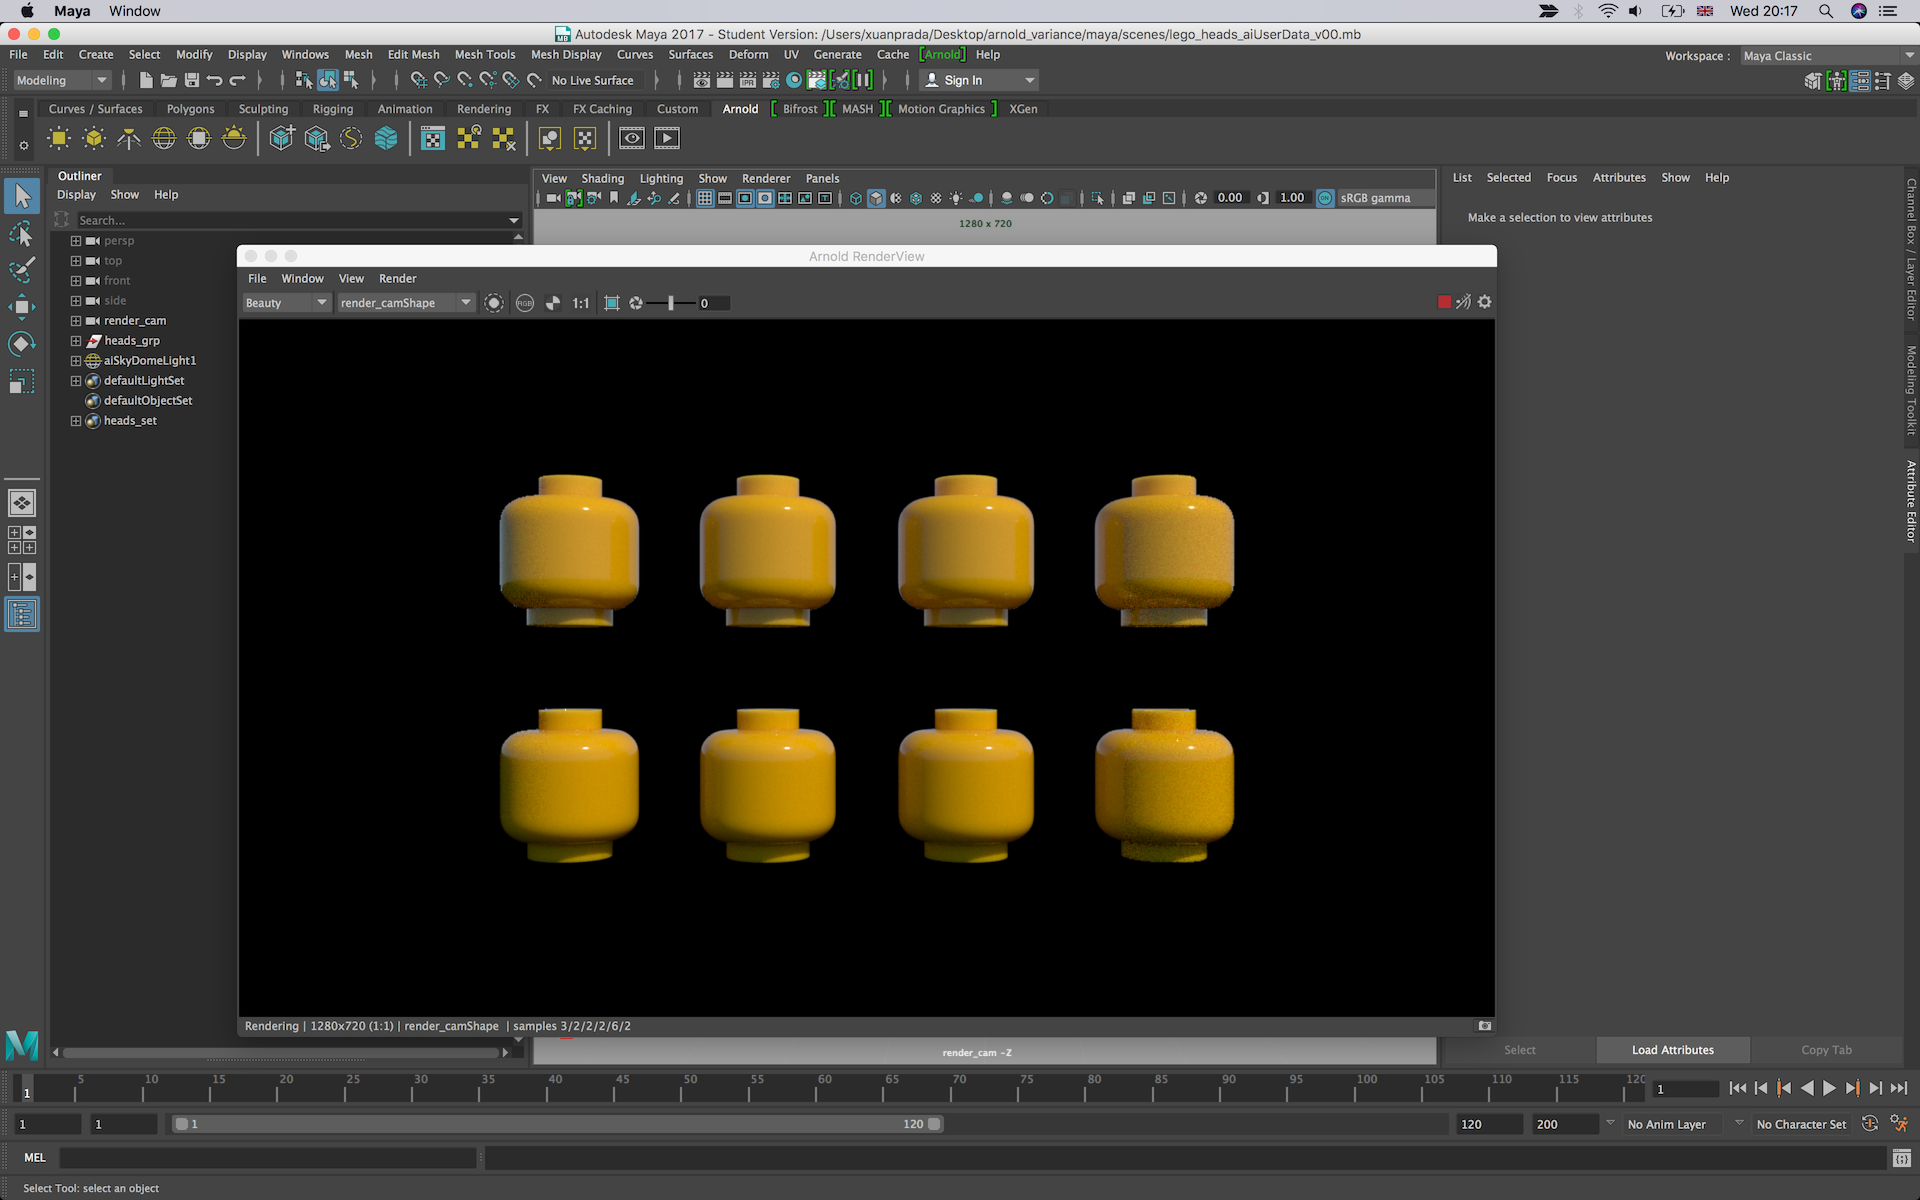Image resolution: width=1920 pixels, height=1200 pixels.
Task: Create Arnold photometric light shelf icon
Action: coord(129,138)
